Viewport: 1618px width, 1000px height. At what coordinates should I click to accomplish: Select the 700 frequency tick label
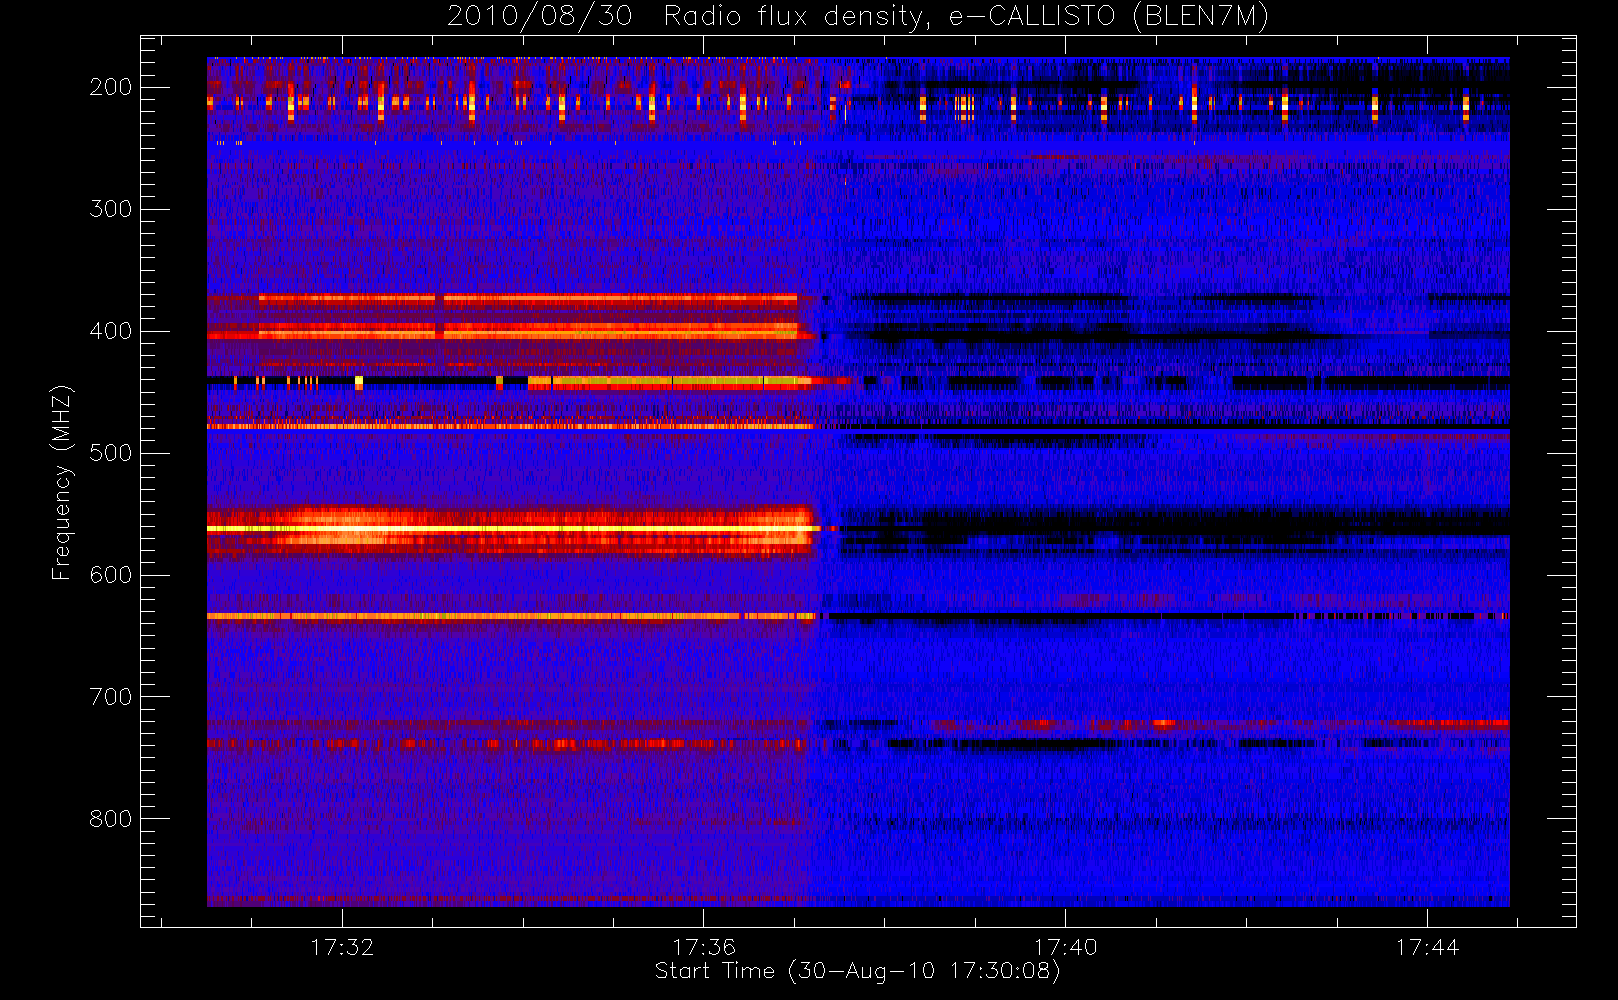coord(111,697)
